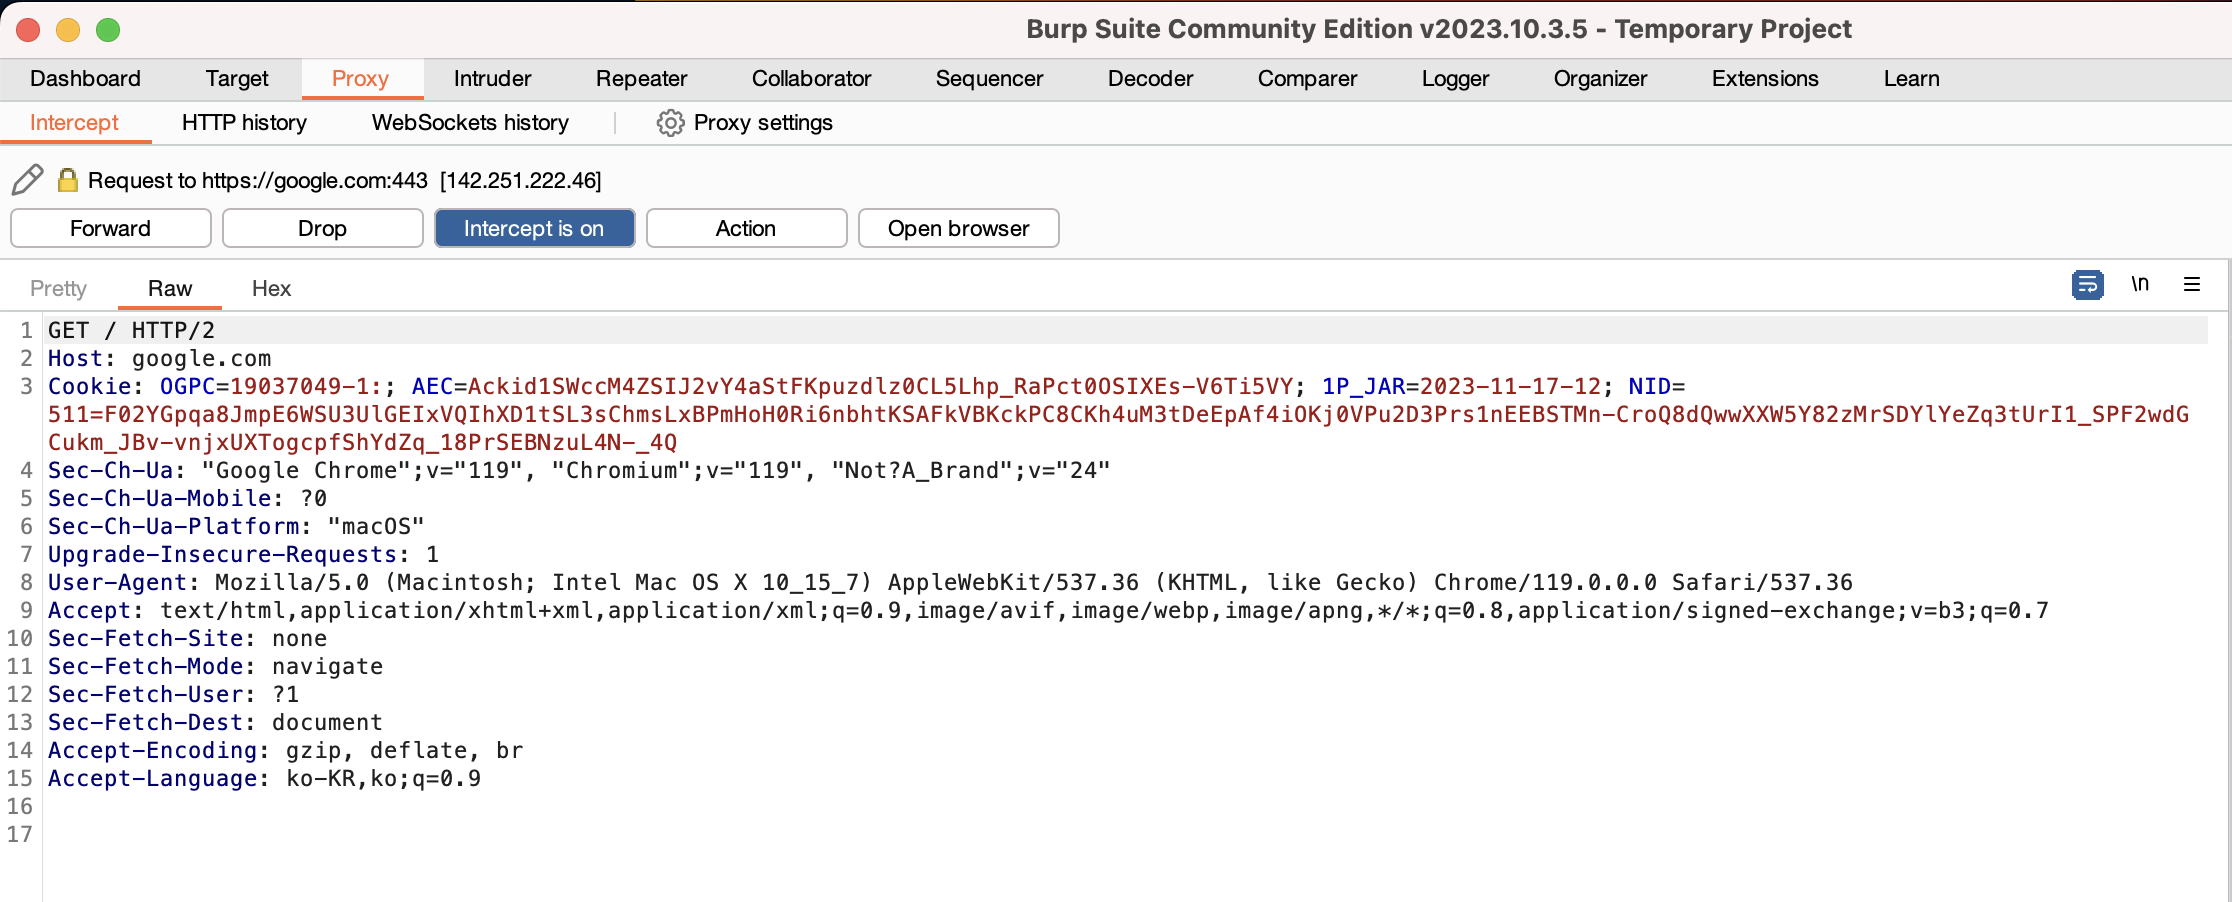
Task: Forward the intercepted request
Action: click(110, 228)
